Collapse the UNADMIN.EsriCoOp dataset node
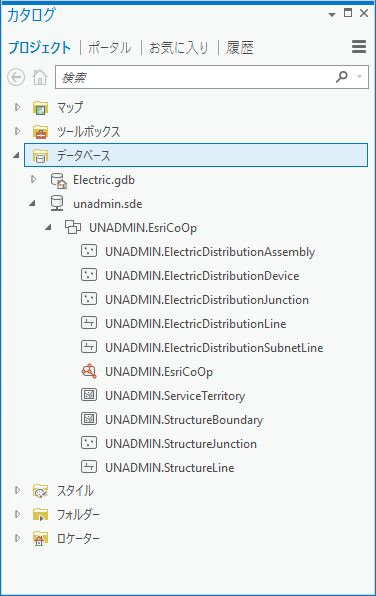This screenshot has height=596, width=376. 48,227
